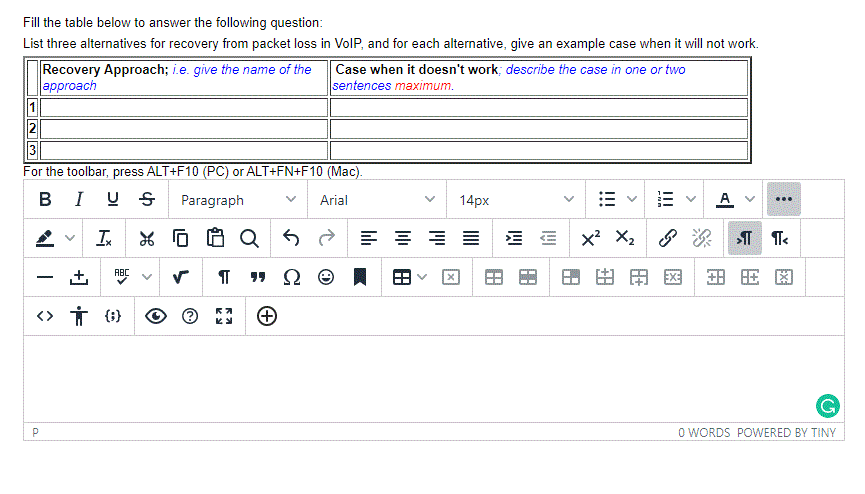Align text left
This screenshot has height=494, width=865.
[369, 238]
